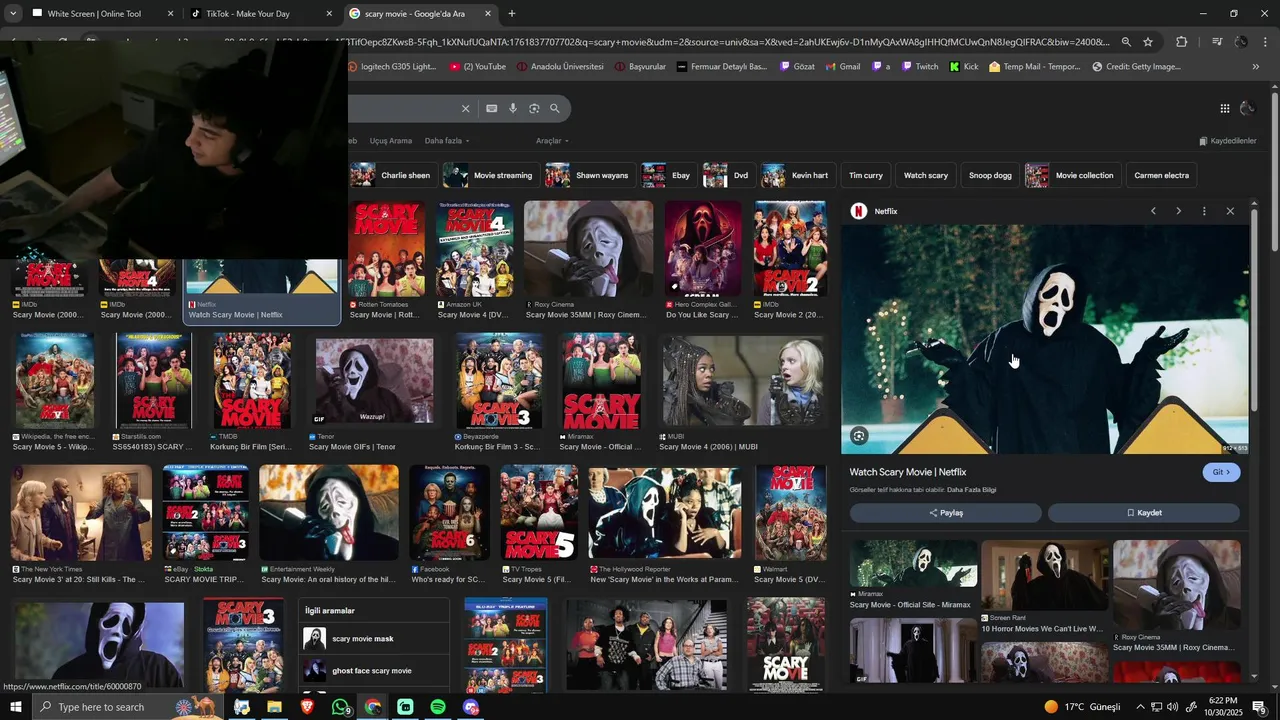Open the Twitch bookmark

point(919,67)
